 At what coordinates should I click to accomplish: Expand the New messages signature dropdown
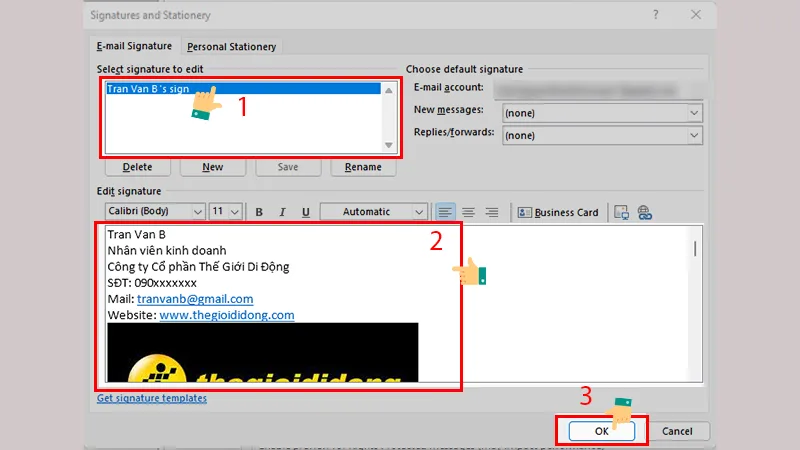695,112
